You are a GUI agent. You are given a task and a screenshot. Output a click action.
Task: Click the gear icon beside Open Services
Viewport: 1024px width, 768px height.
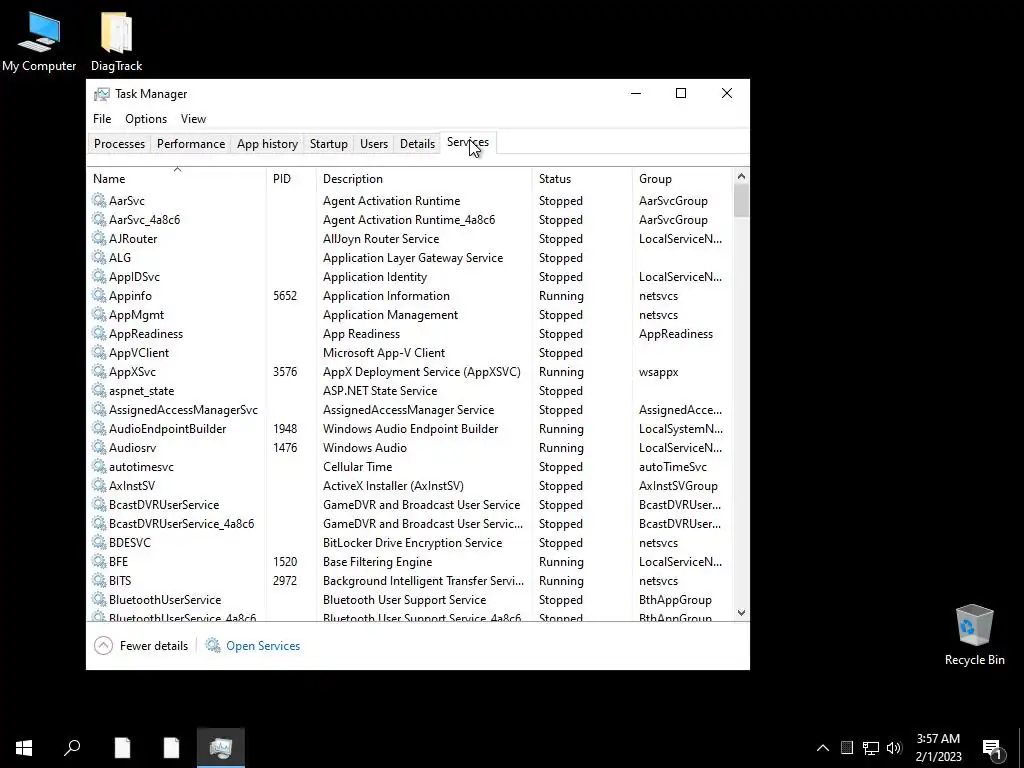coord(213,645)
